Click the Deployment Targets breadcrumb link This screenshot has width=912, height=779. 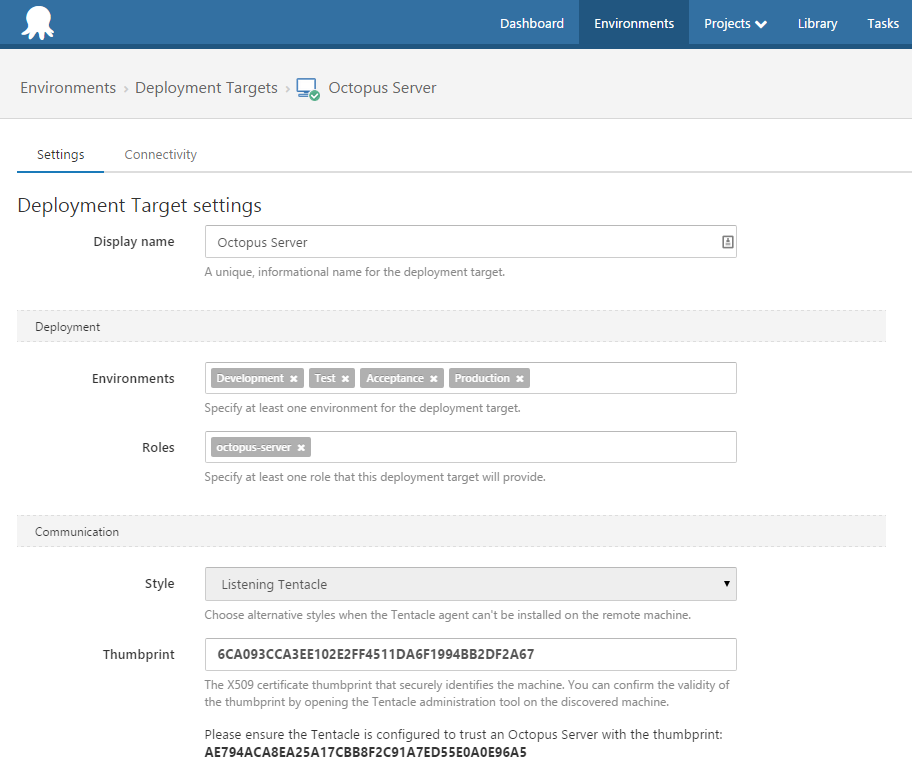[206, 88]
